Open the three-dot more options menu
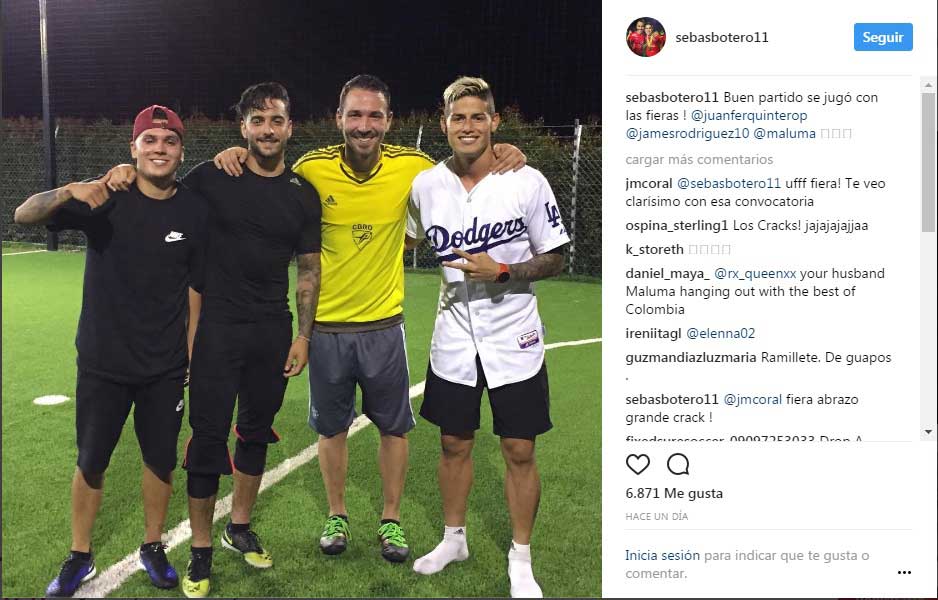Image resolution: width=938 pixels, height=600 pixels. click(904, 572)
